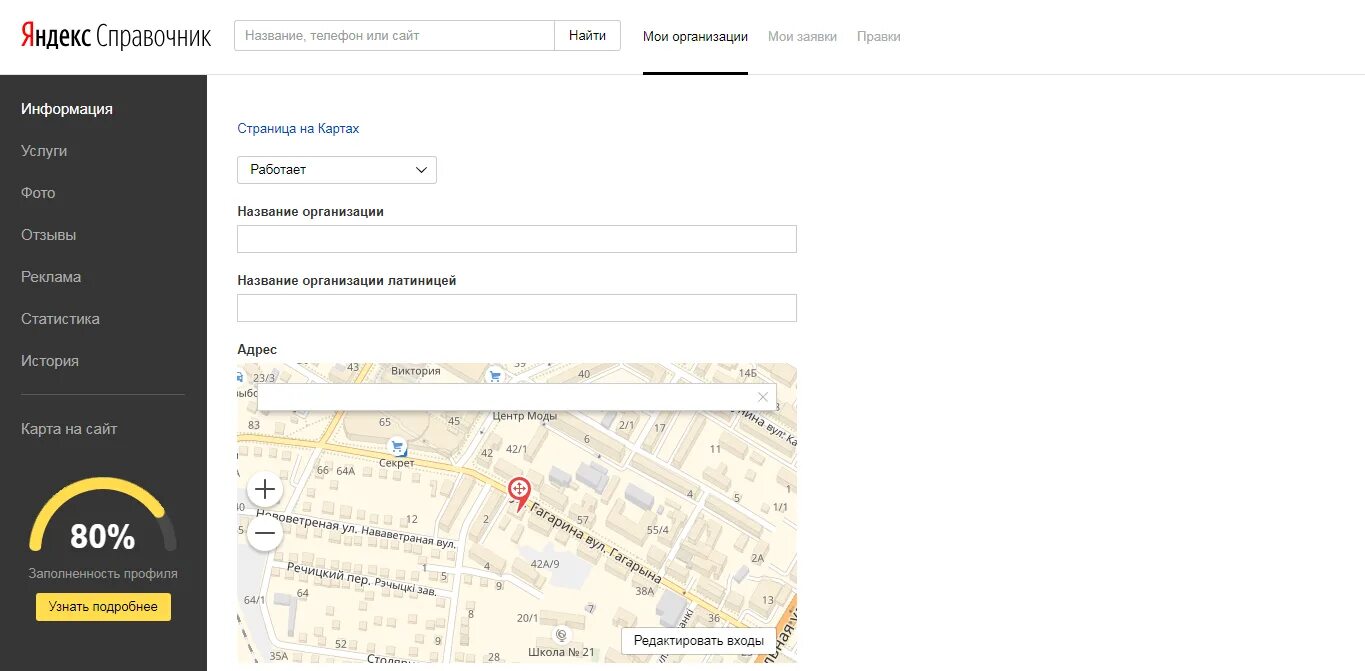Click the address input on the map
Screen dimensions: 1365x671
[x=506, y=397]
